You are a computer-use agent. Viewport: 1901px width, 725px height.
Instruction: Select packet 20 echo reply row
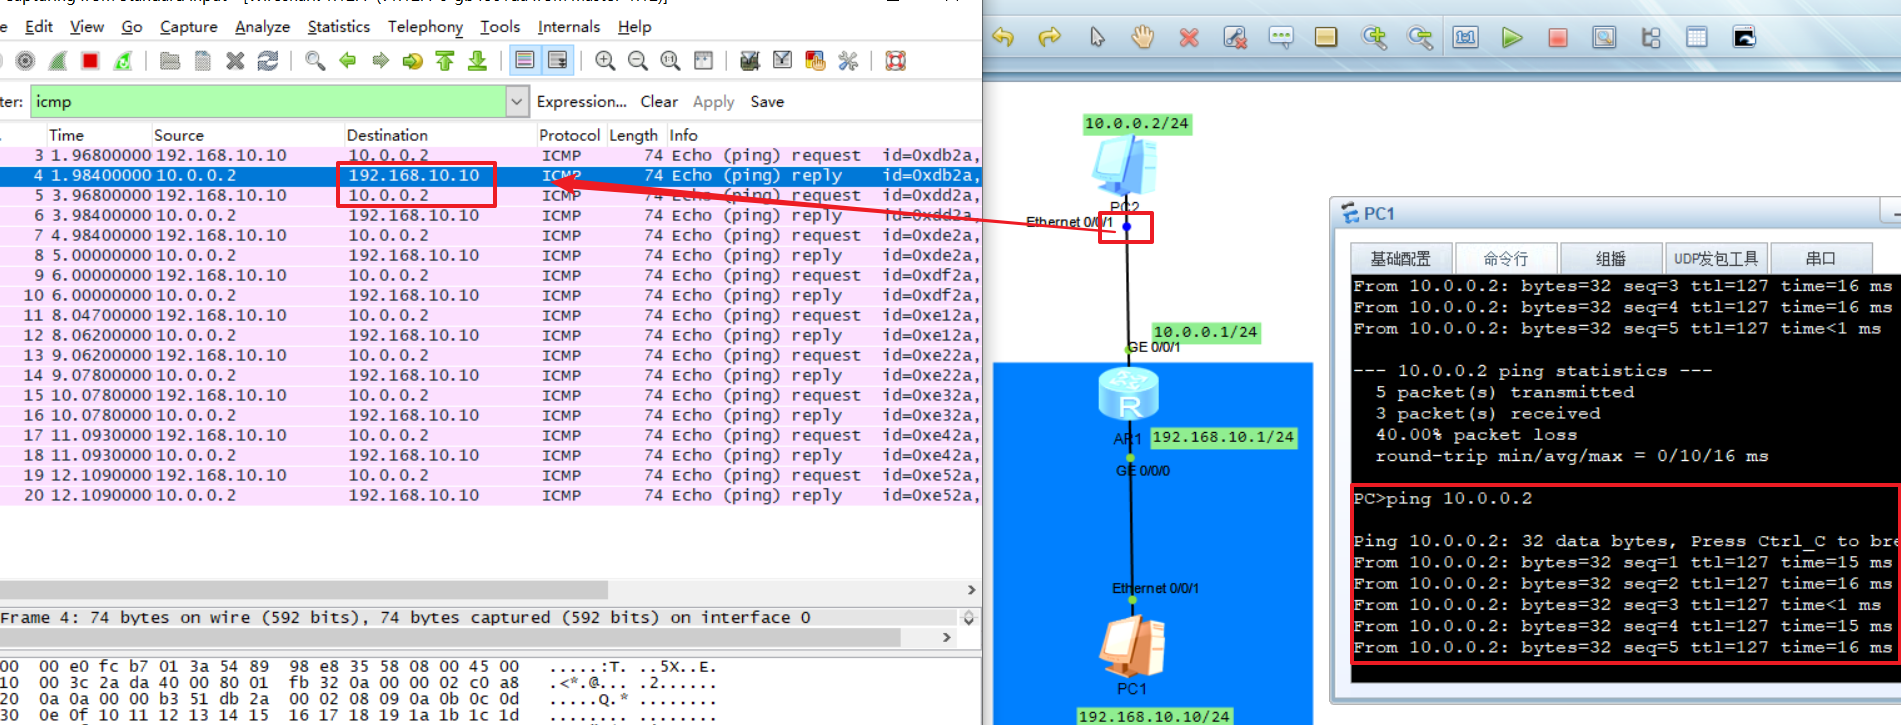[x=490, y=495]
